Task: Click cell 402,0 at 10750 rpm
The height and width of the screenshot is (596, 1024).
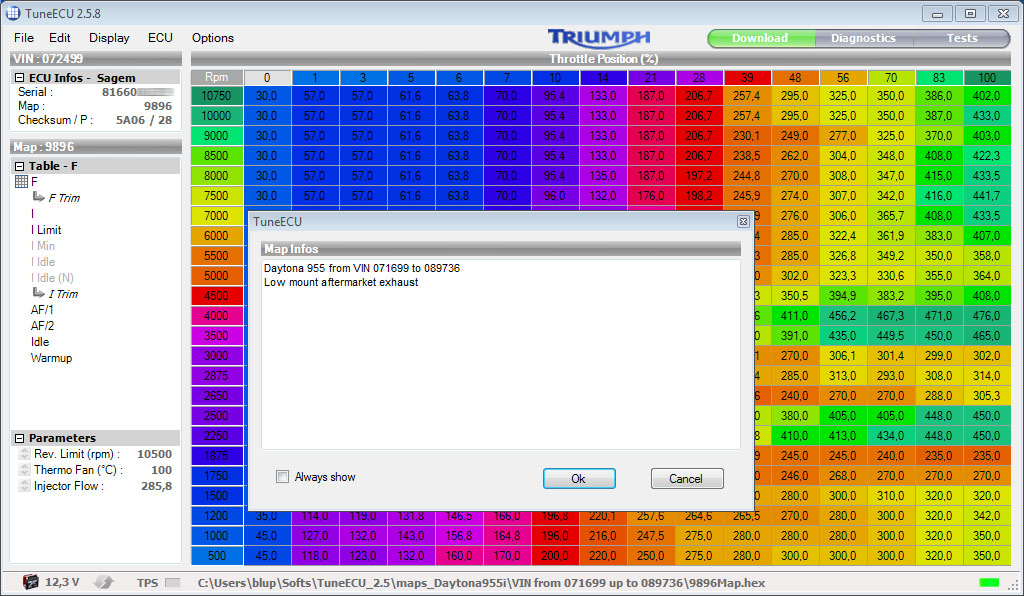Action: pyautogui.click(x=987, y=96)
